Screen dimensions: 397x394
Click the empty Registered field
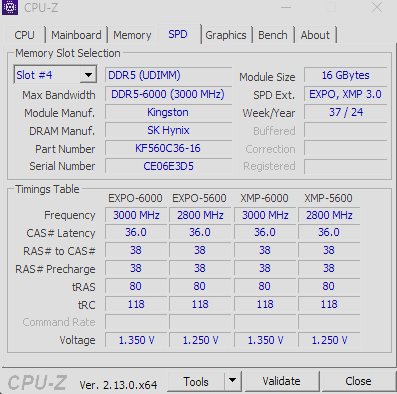coord(346,166)
